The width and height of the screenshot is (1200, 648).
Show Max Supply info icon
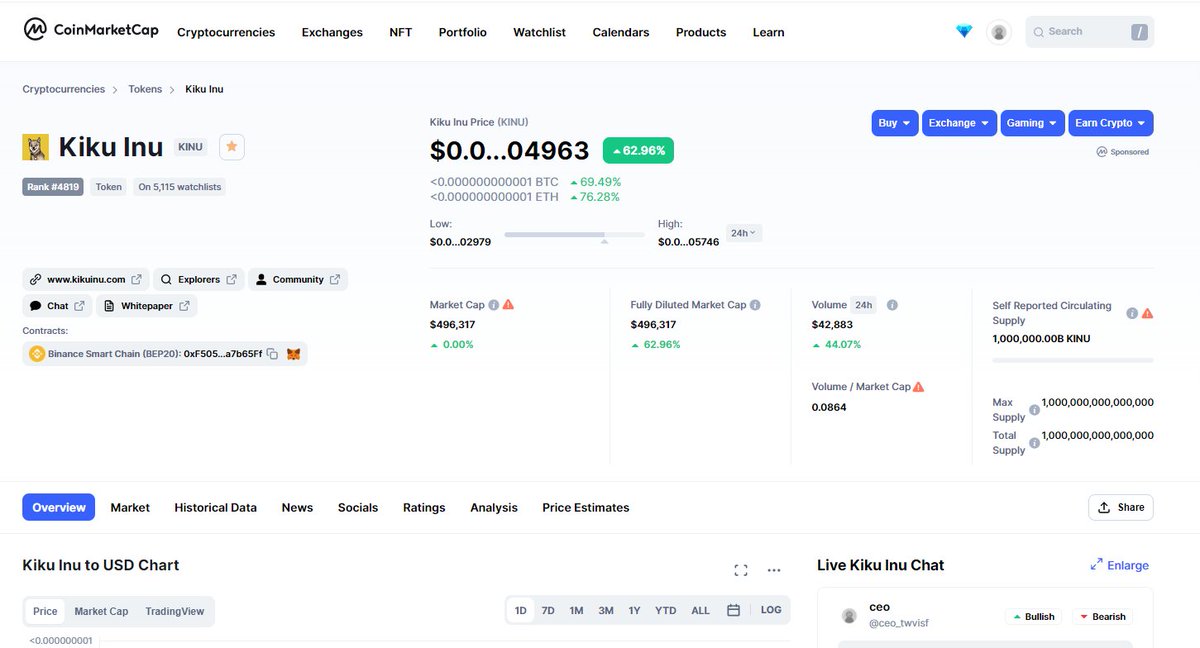[x=1034, y=410]
